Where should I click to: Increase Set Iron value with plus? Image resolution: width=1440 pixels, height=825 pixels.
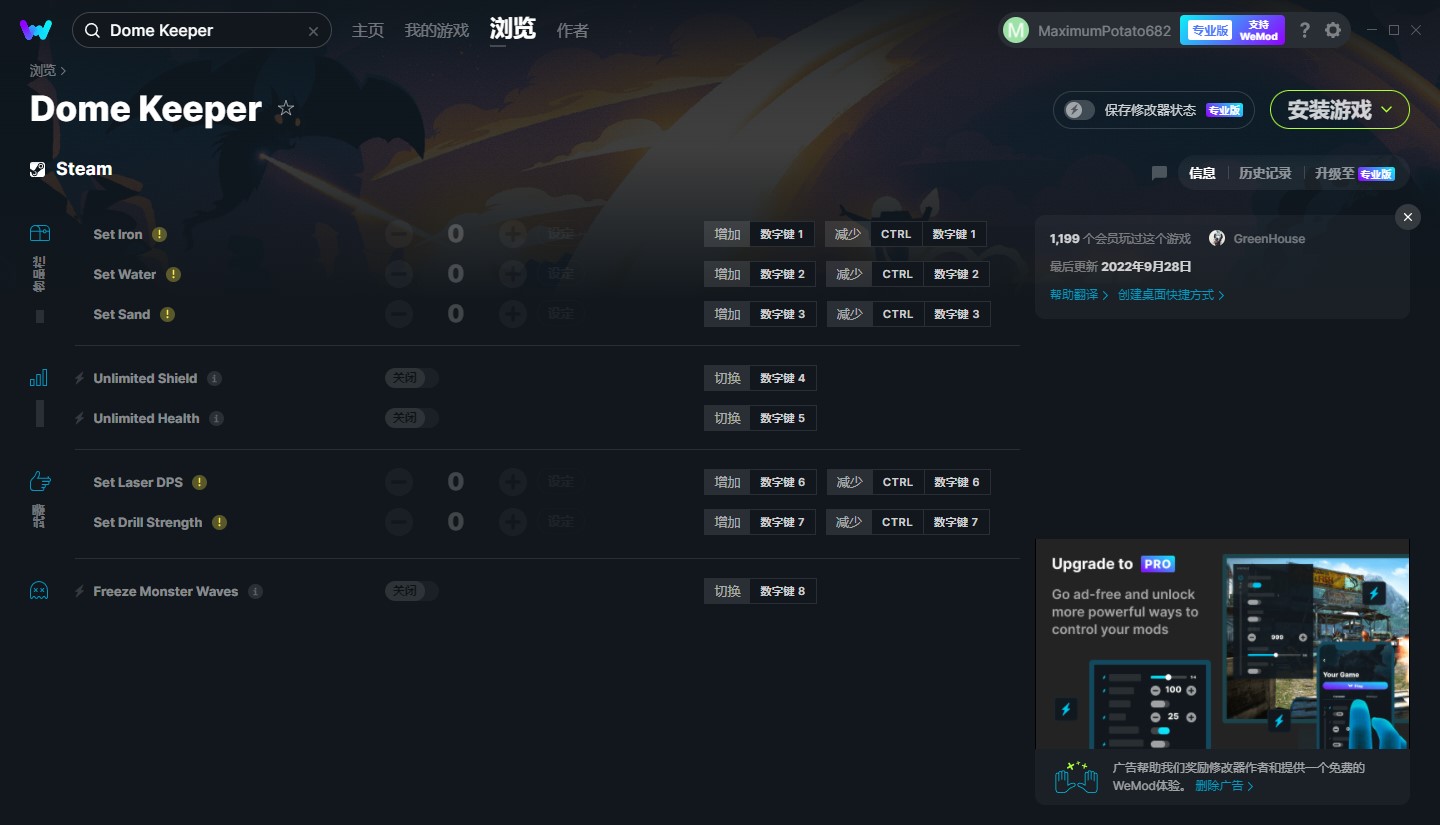pos(513,234)
